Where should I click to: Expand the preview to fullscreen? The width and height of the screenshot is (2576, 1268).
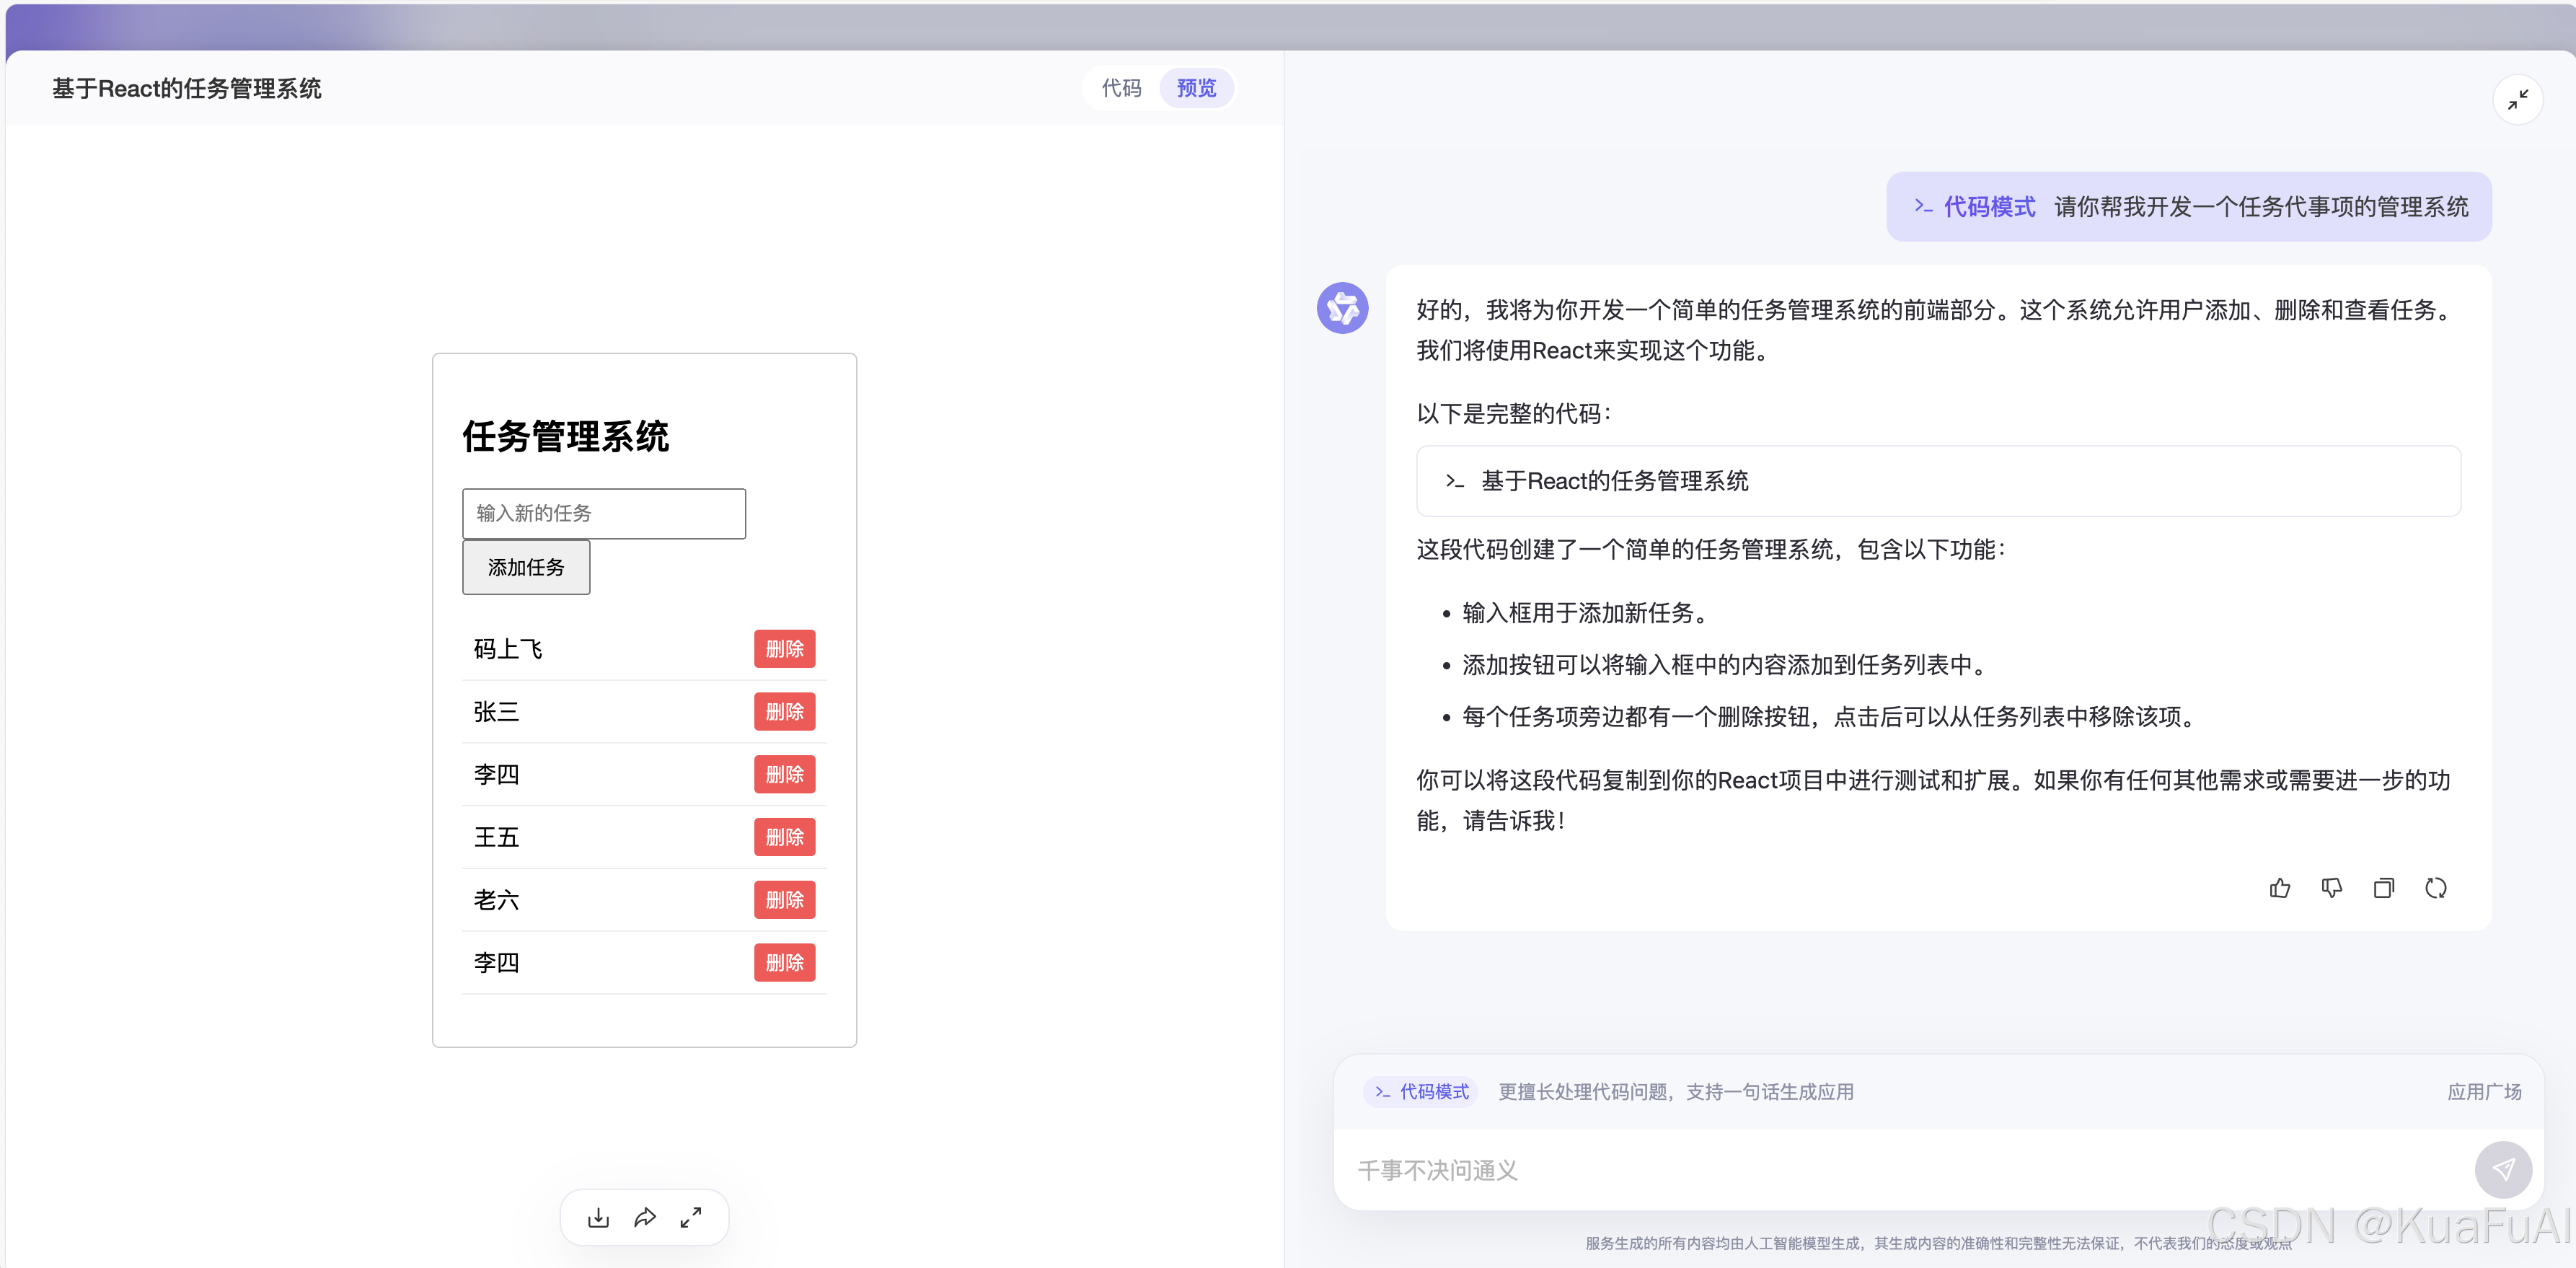pos(691,1217)
